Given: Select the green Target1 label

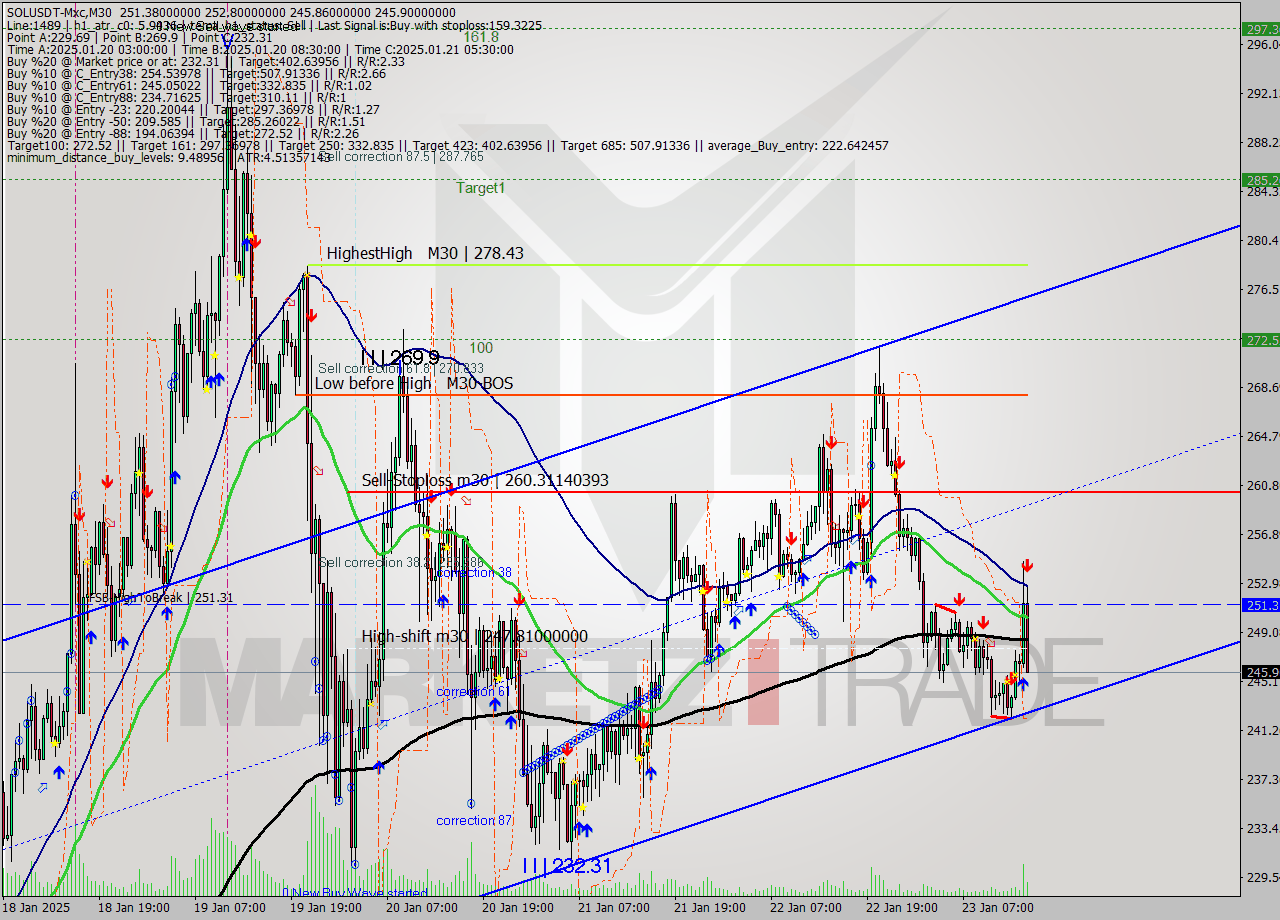Looking at the screenshot, I should (x=481, y=188).
